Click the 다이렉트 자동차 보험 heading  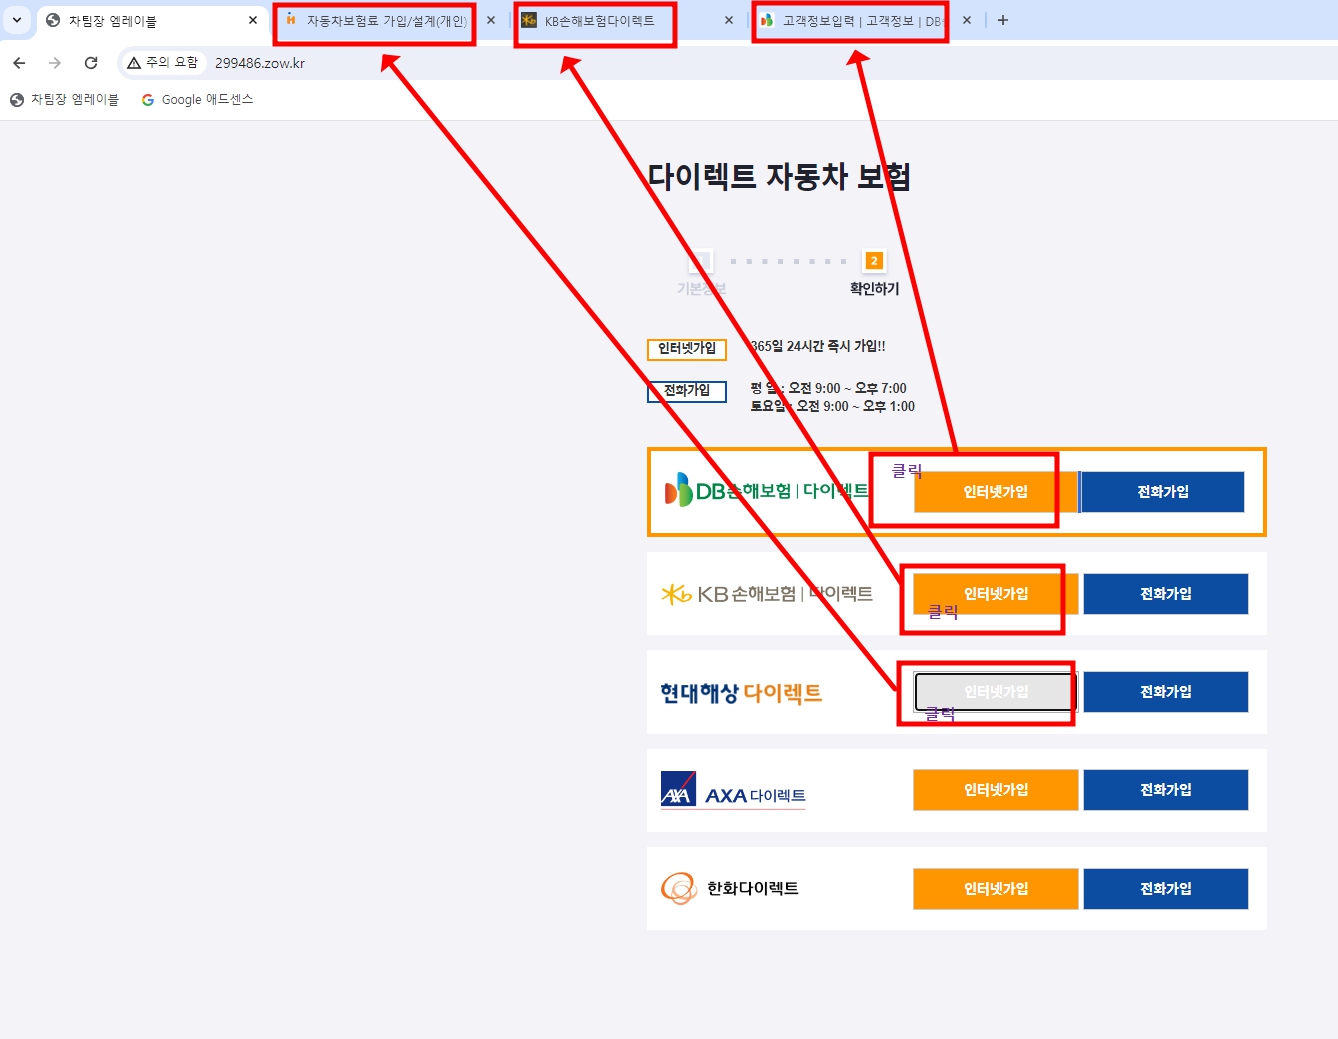click(x=779, y=177)
